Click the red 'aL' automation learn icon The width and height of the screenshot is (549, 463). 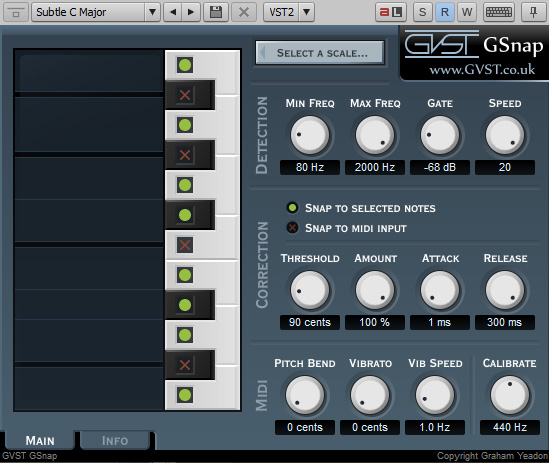tap(391, 13)
